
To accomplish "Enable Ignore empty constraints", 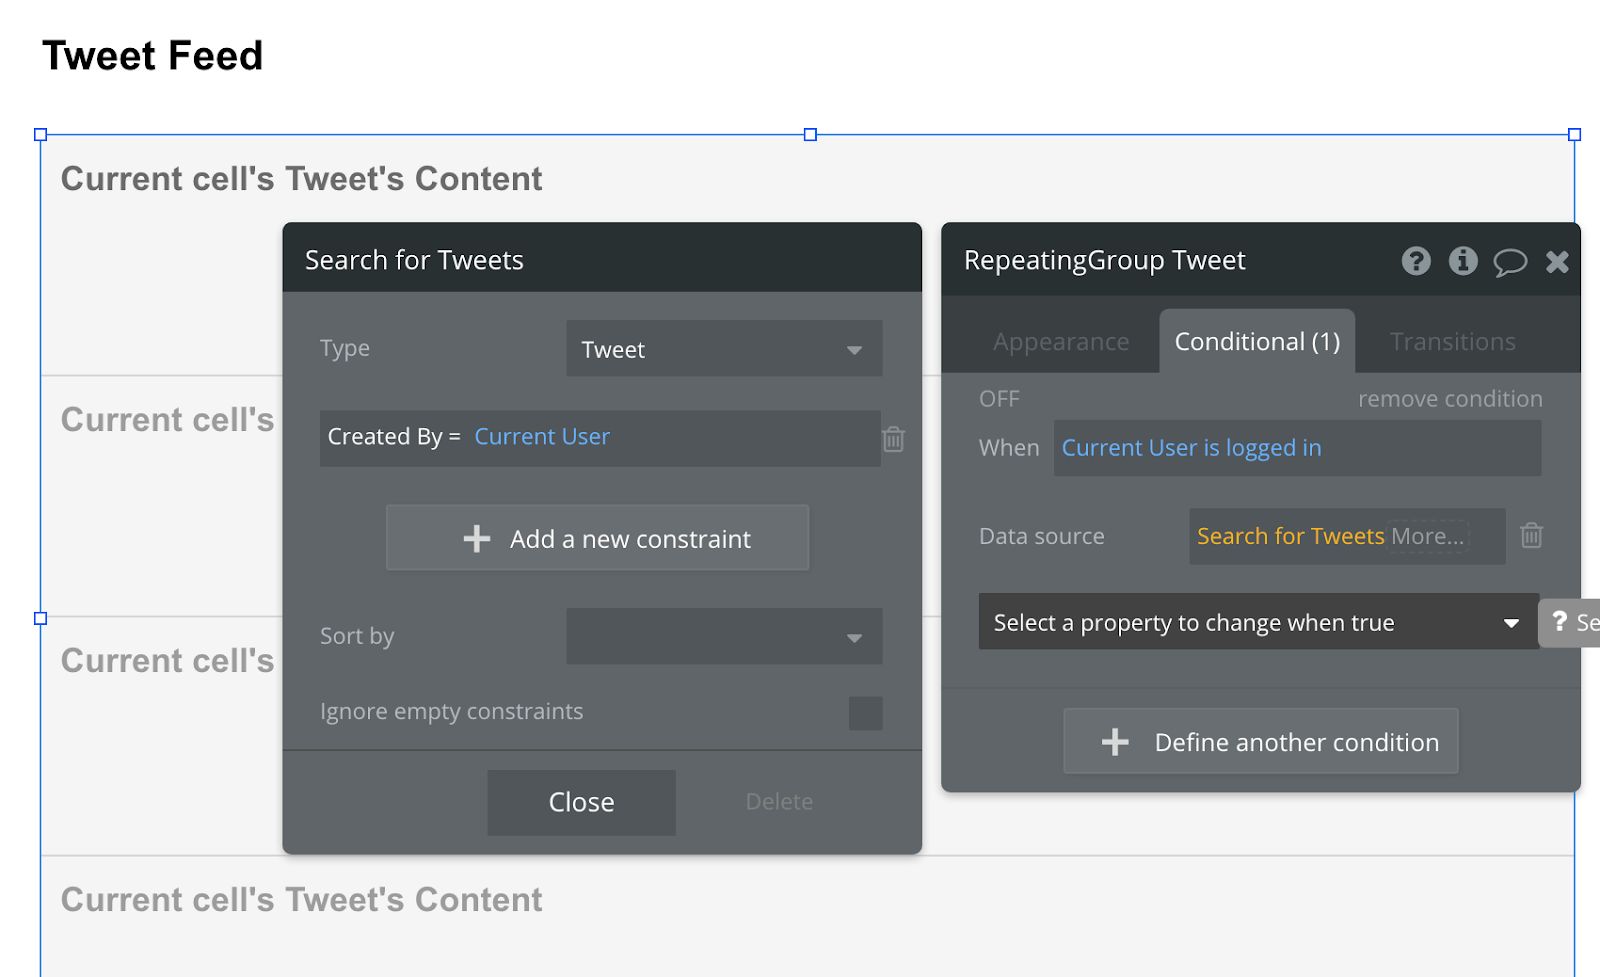I will tap(865, 712).
